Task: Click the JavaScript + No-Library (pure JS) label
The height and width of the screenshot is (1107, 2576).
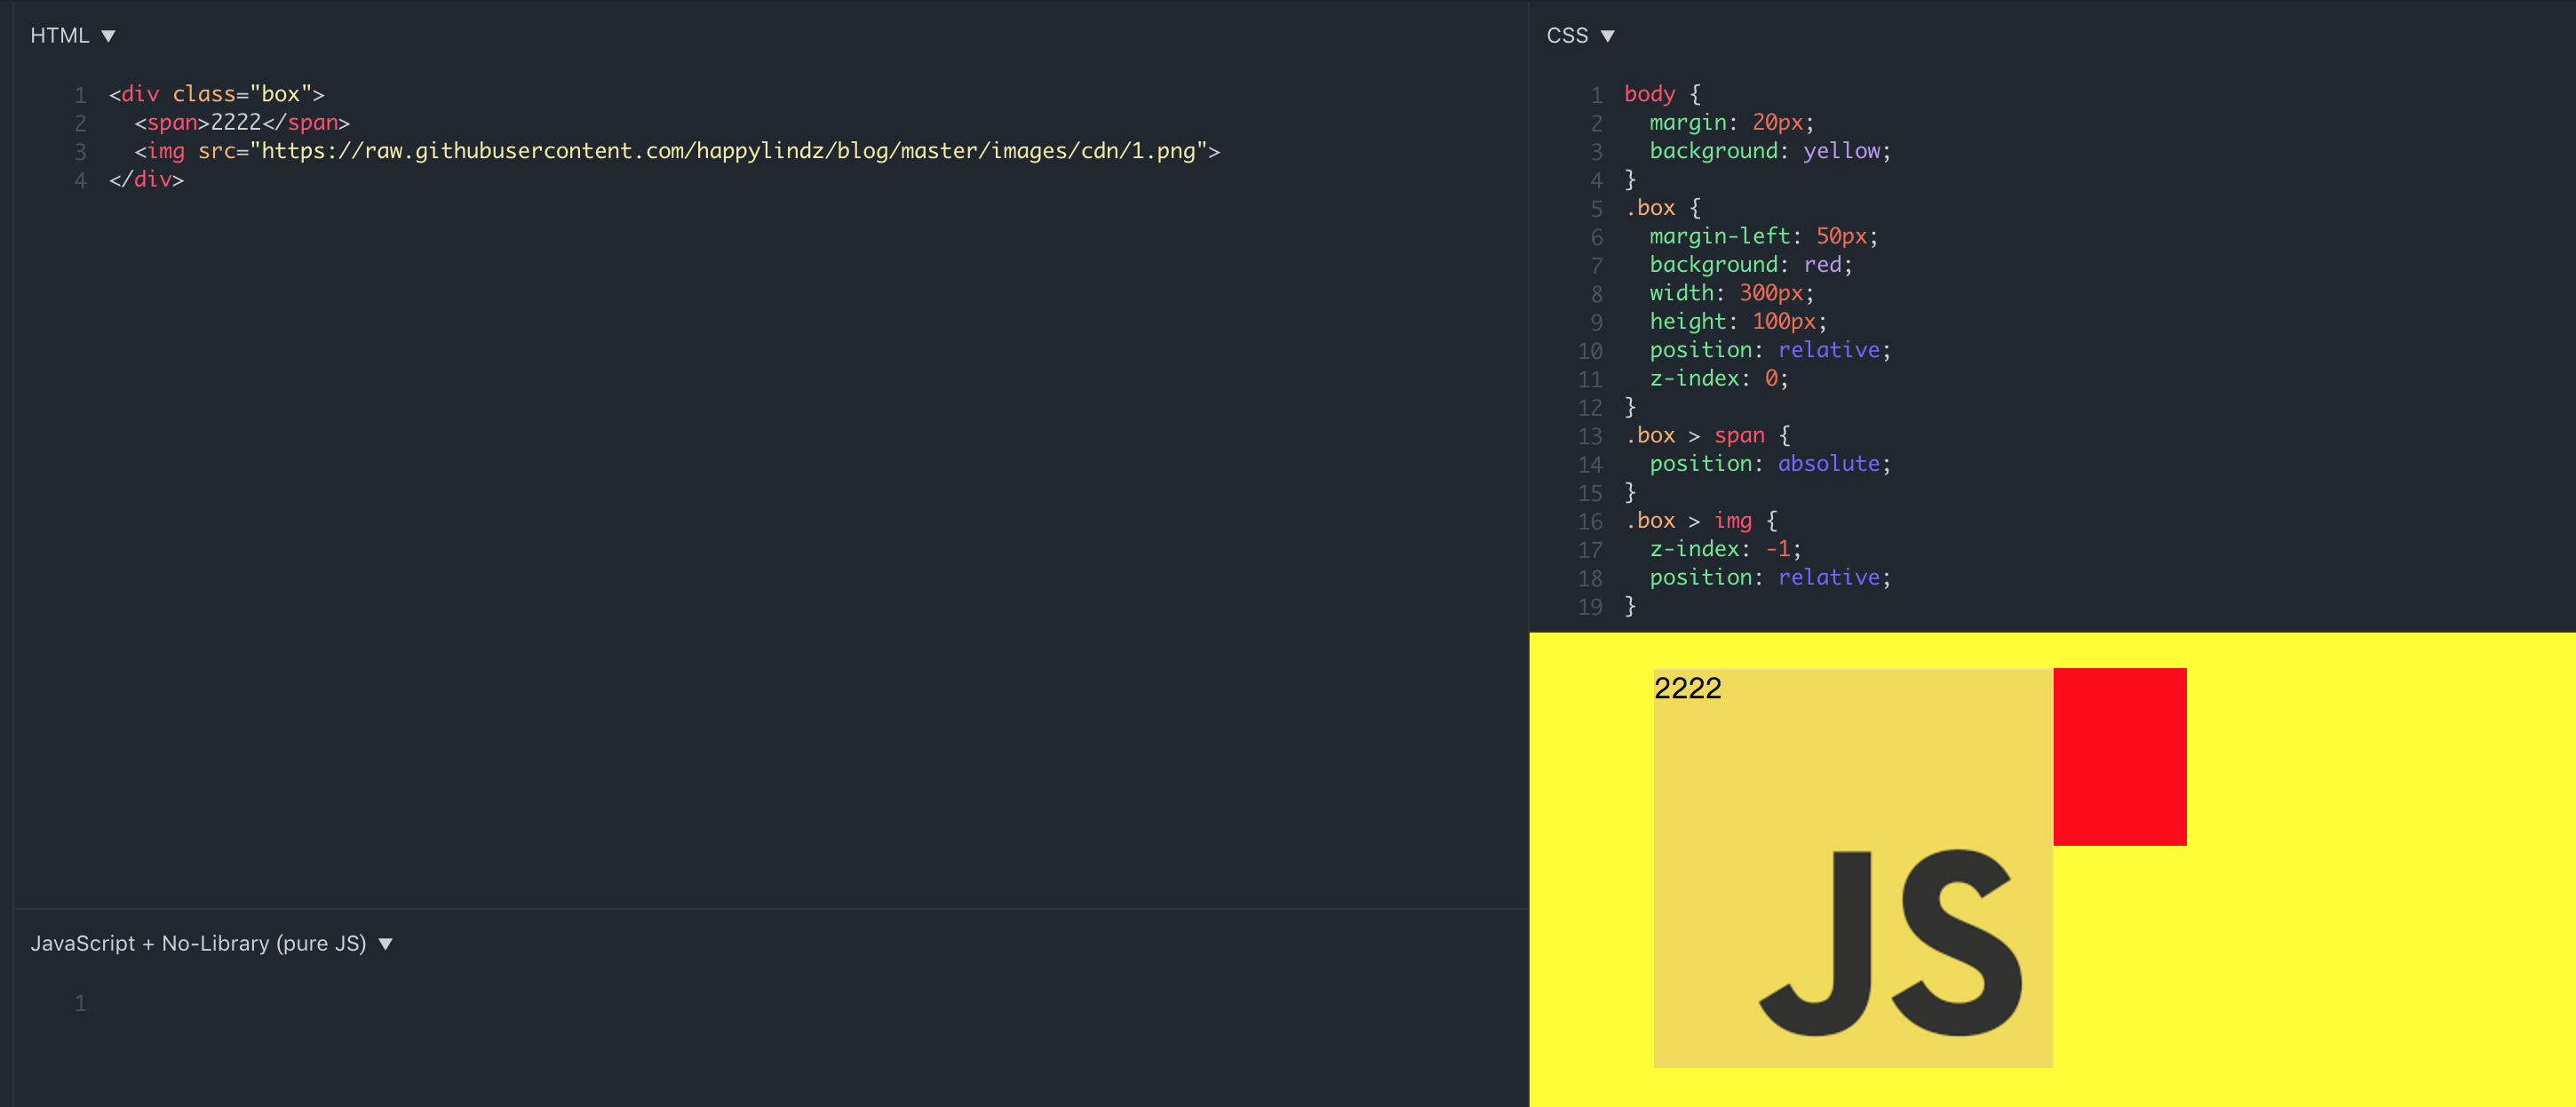Action: tap(198, 944)
